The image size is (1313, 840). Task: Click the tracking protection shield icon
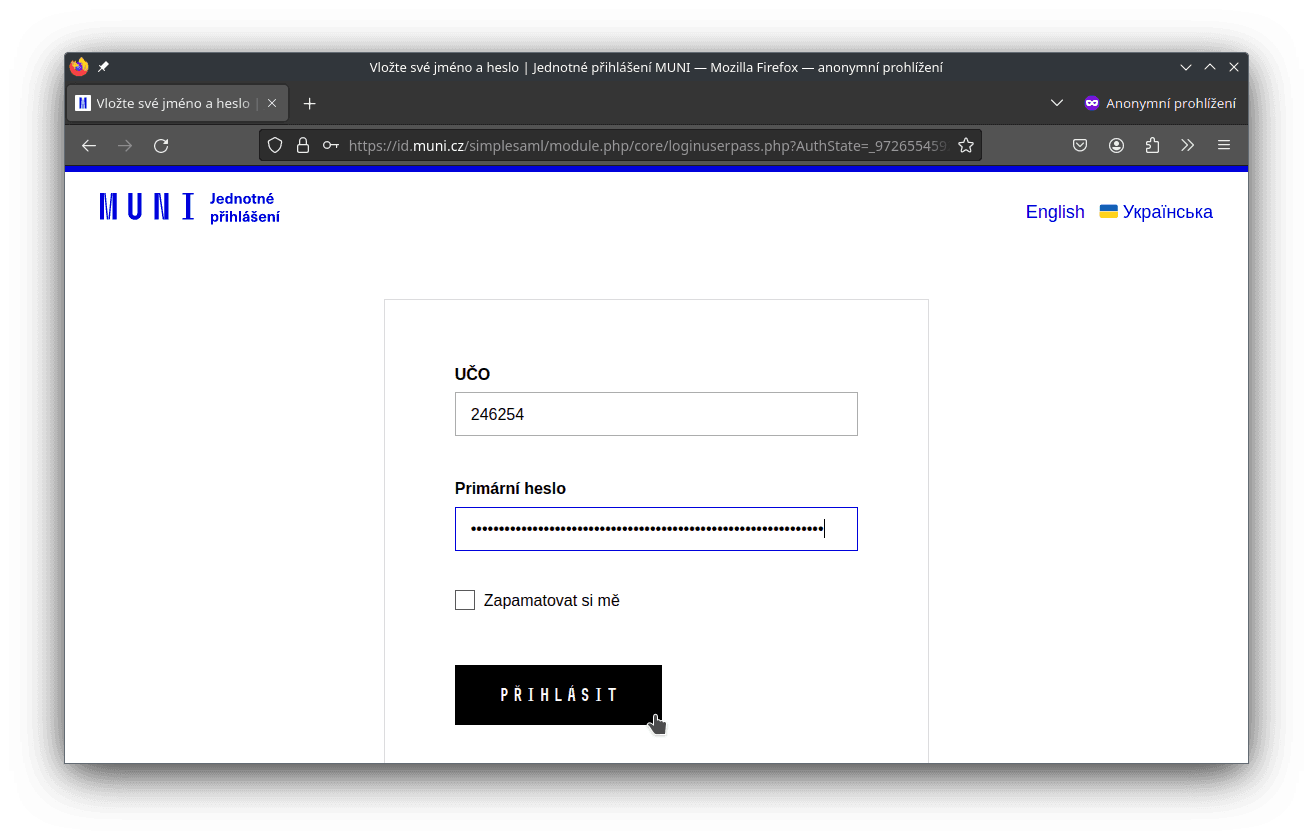[x=275, y=145]
